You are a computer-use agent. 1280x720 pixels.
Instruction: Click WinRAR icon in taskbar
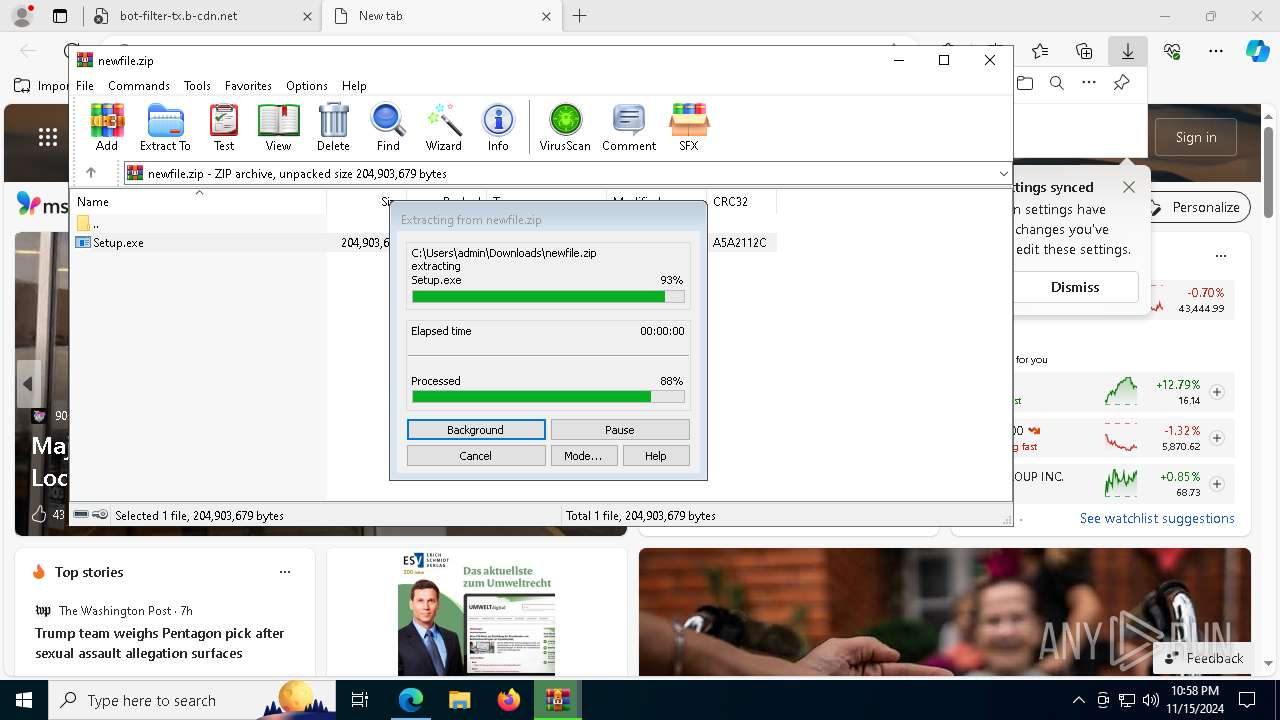tap(557, 700)
